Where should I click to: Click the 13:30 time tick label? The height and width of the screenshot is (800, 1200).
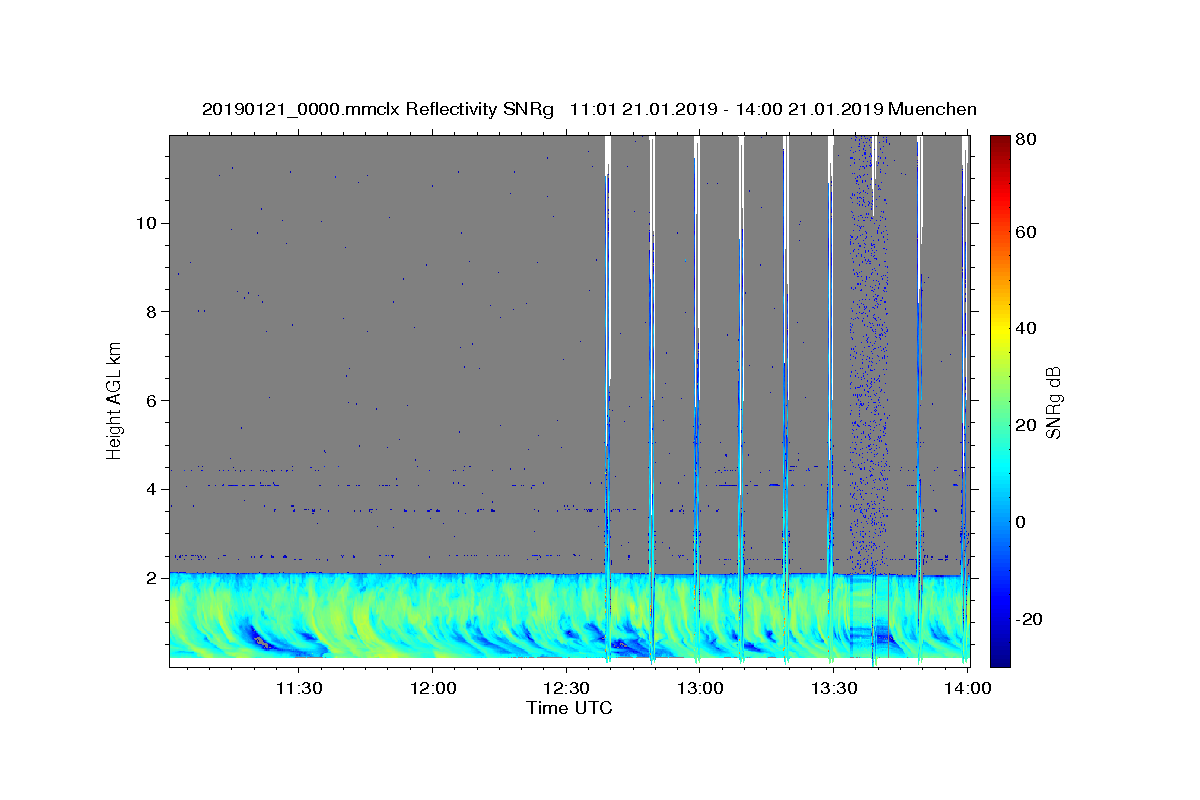[x=834, y=689]
